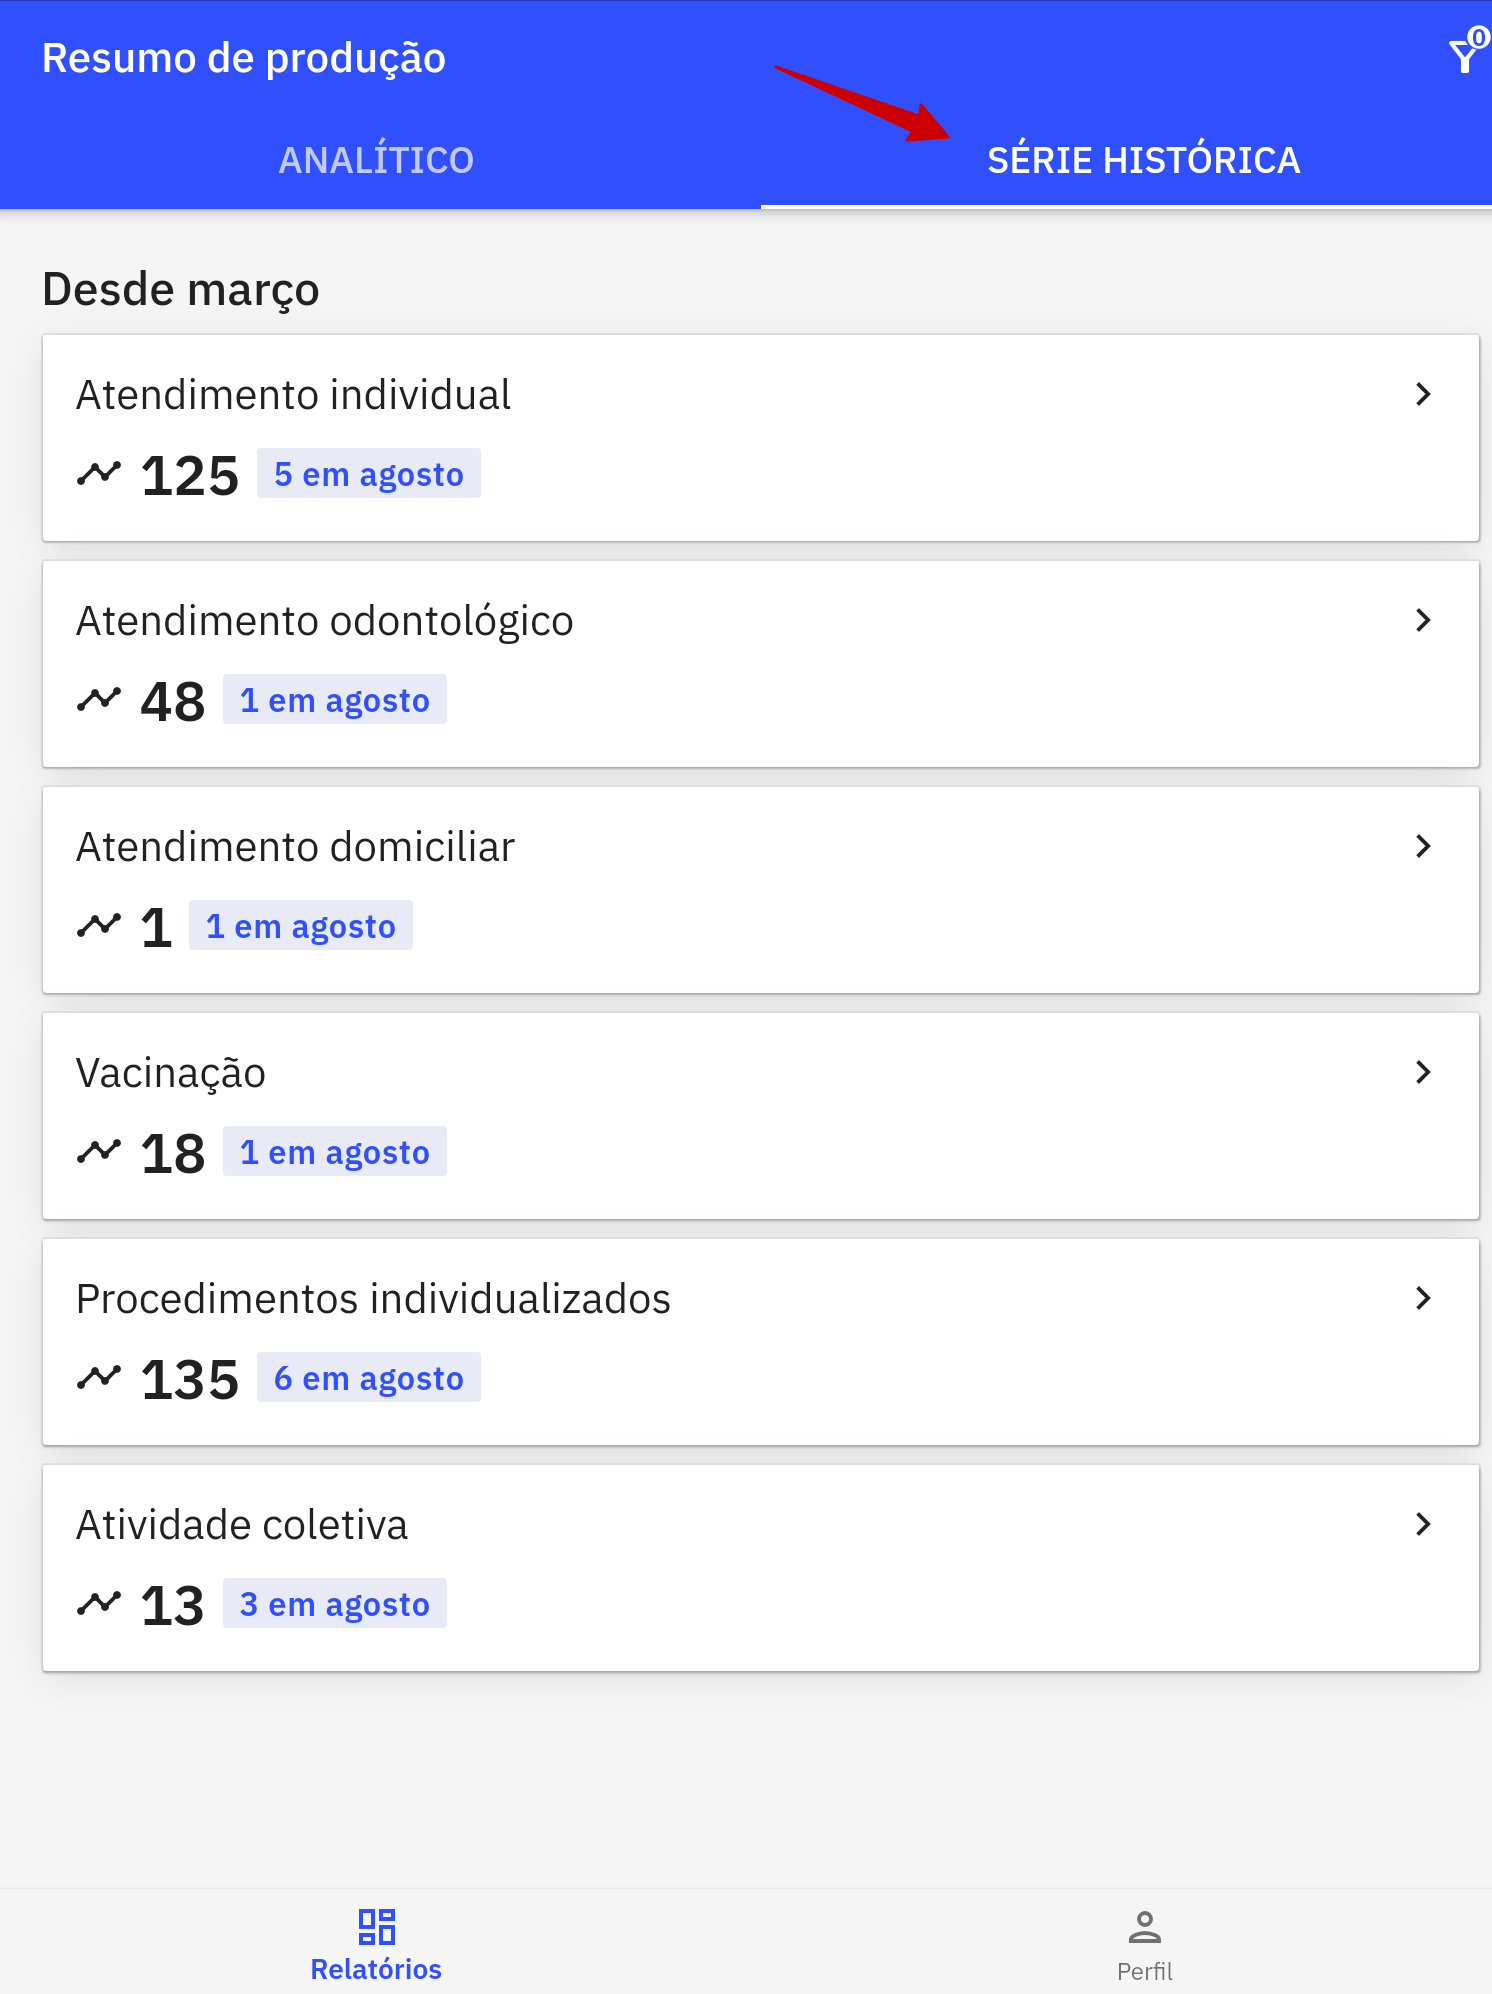Screen dimensions: 1492x1994
Task: Click trend line icon beside 125
Action: 99,474
